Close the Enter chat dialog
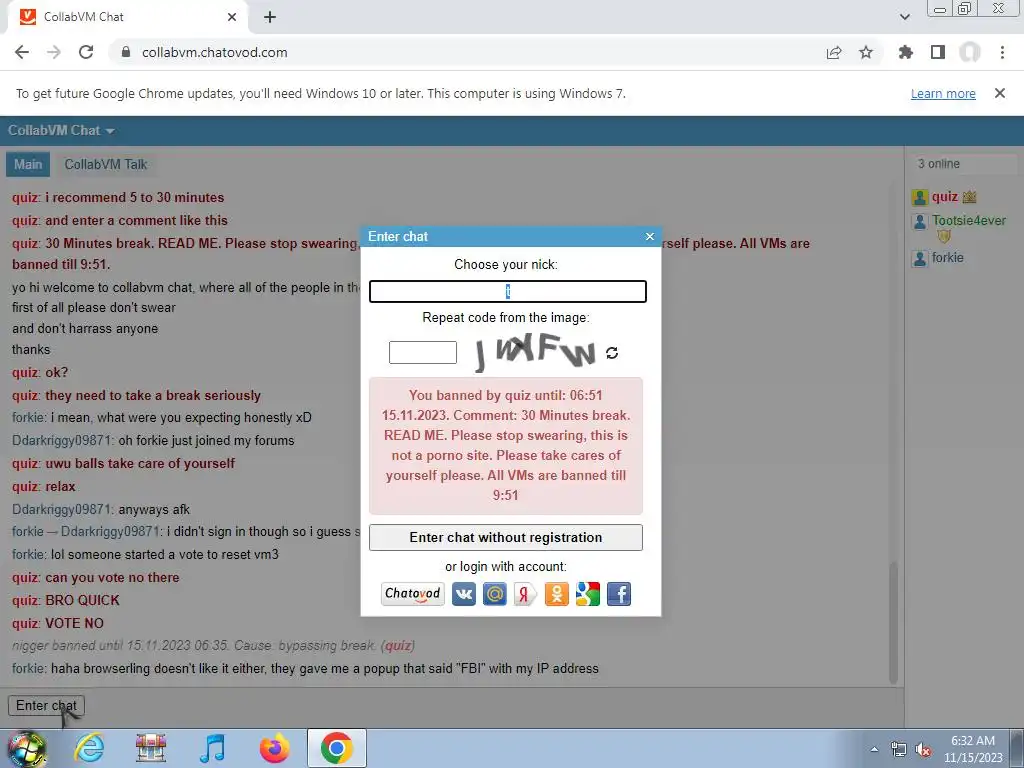The image size is (1024, 768). [x=649, y=236]
